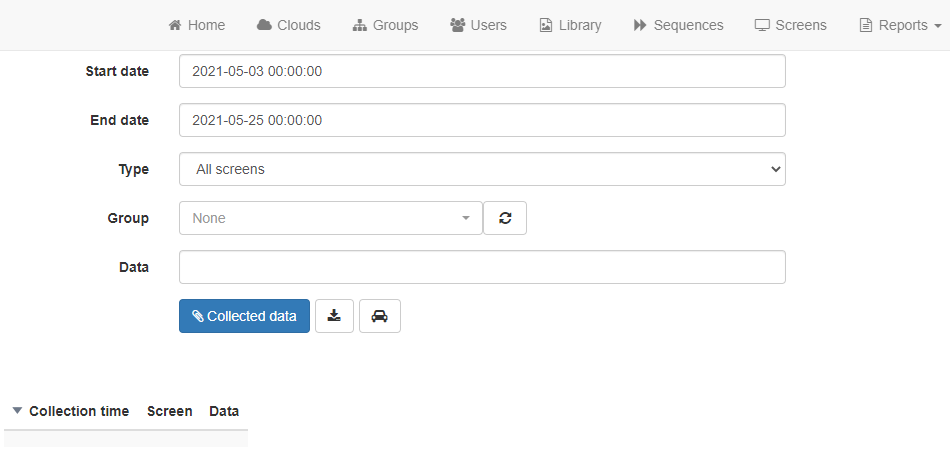The width and height of the screenshot is (950, 461).
Task: Click the Collected data button
Action: point(244,316)
